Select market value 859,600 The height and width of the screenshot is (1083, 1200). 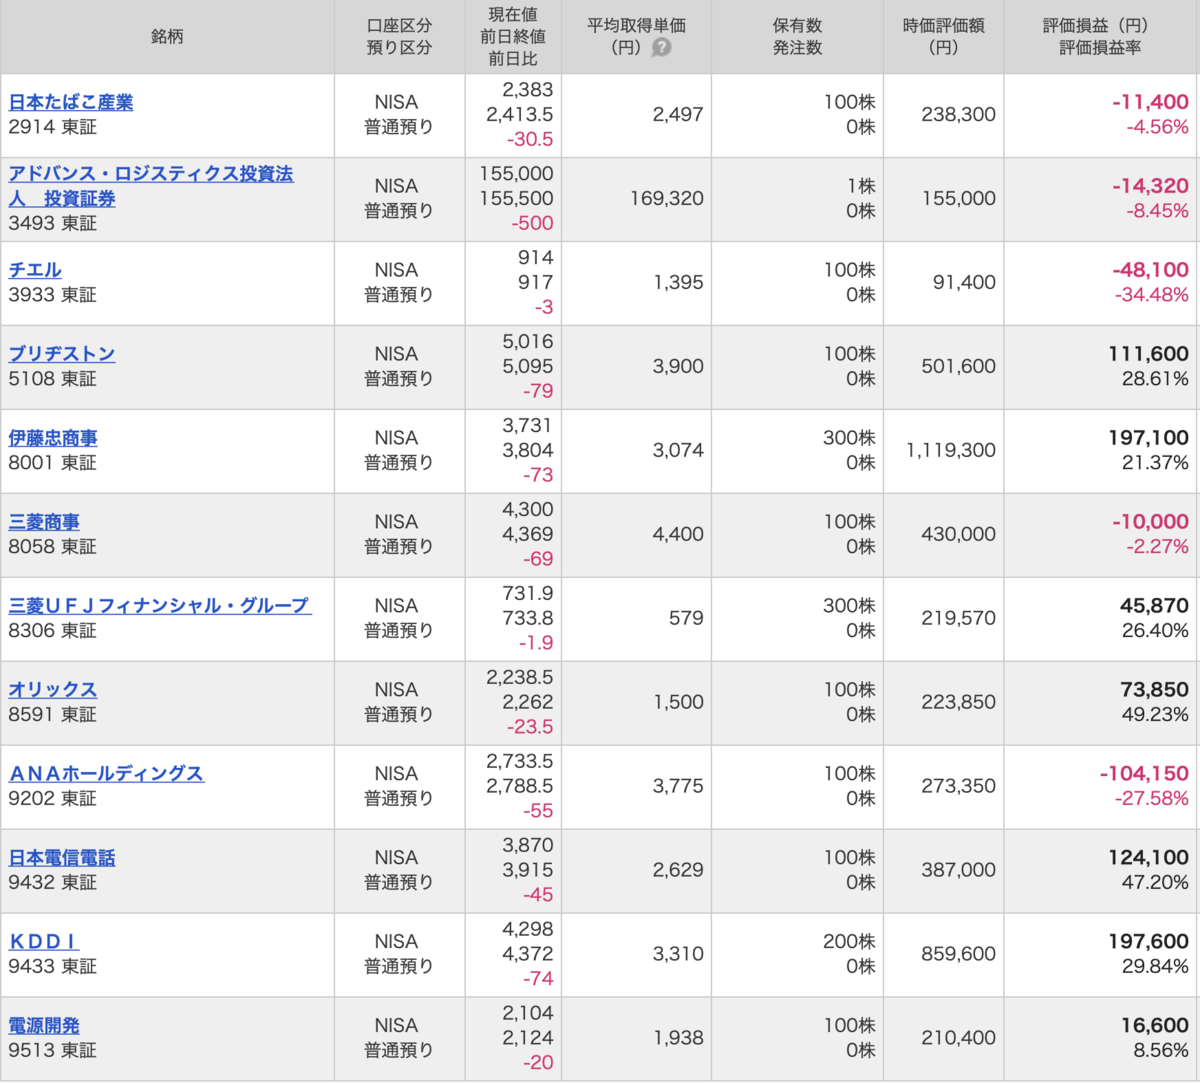click(x=958, y=954)
